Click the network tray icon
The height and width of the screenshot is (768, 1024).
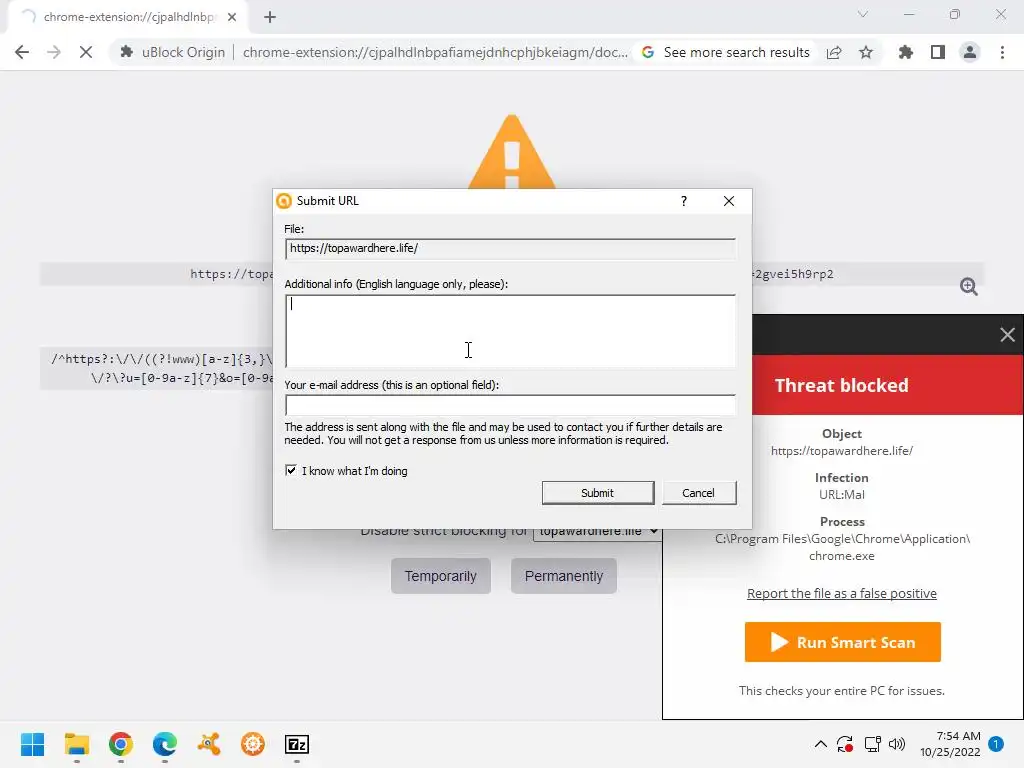(x=872, y=744)
